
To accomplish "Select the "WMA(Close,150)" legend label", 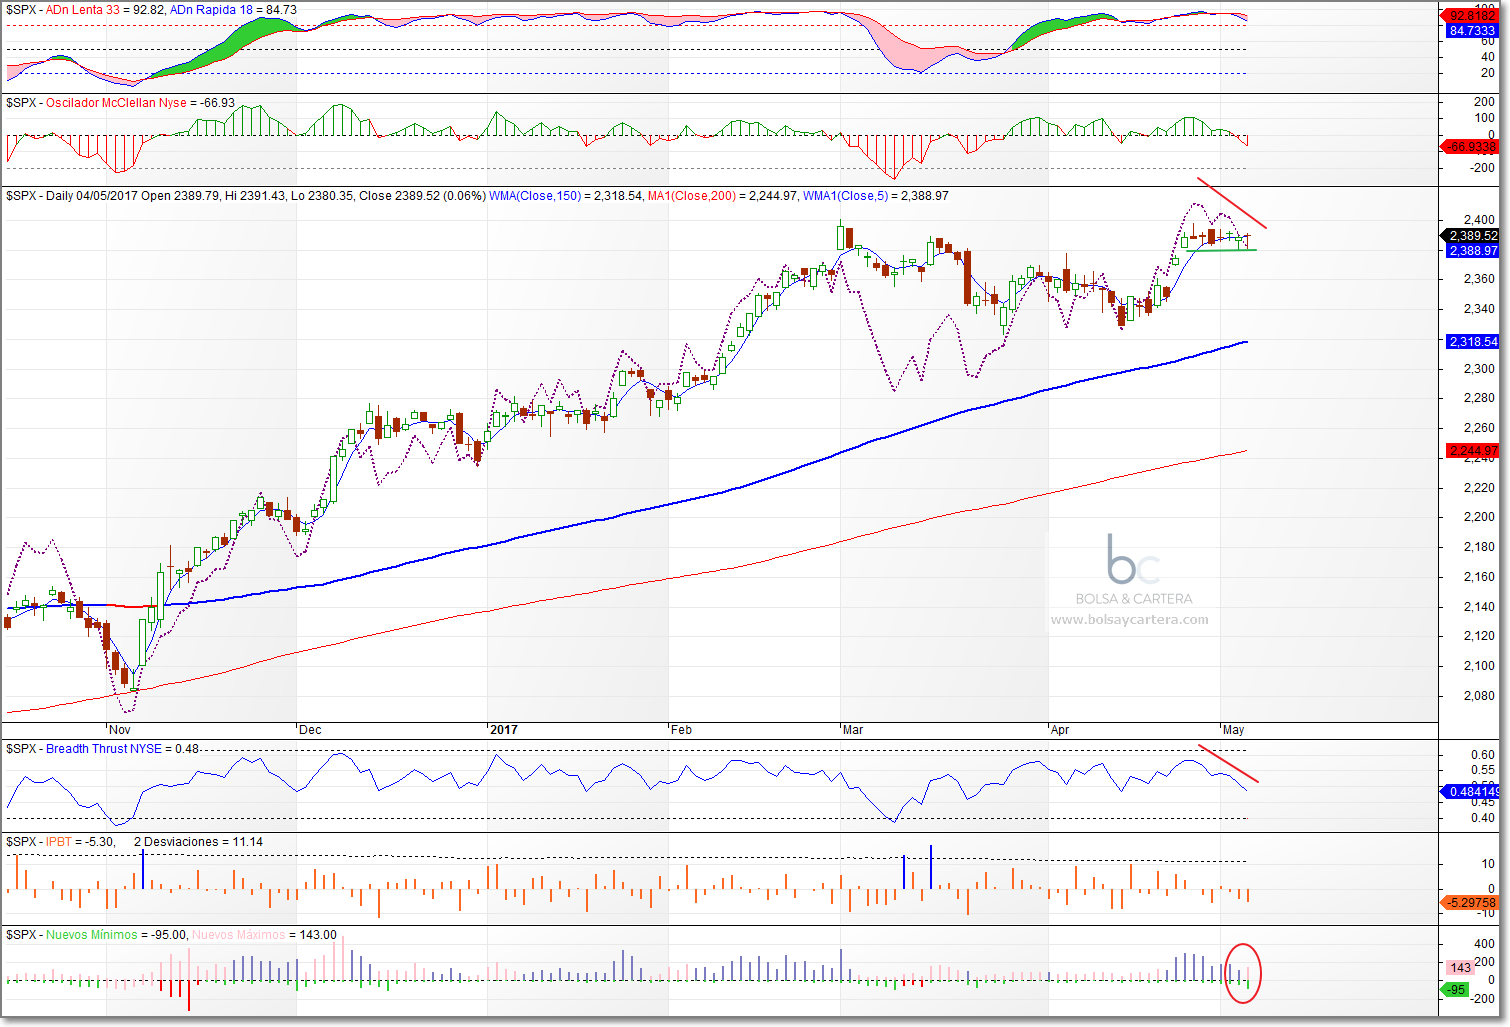I will click(x=535, y=196).
